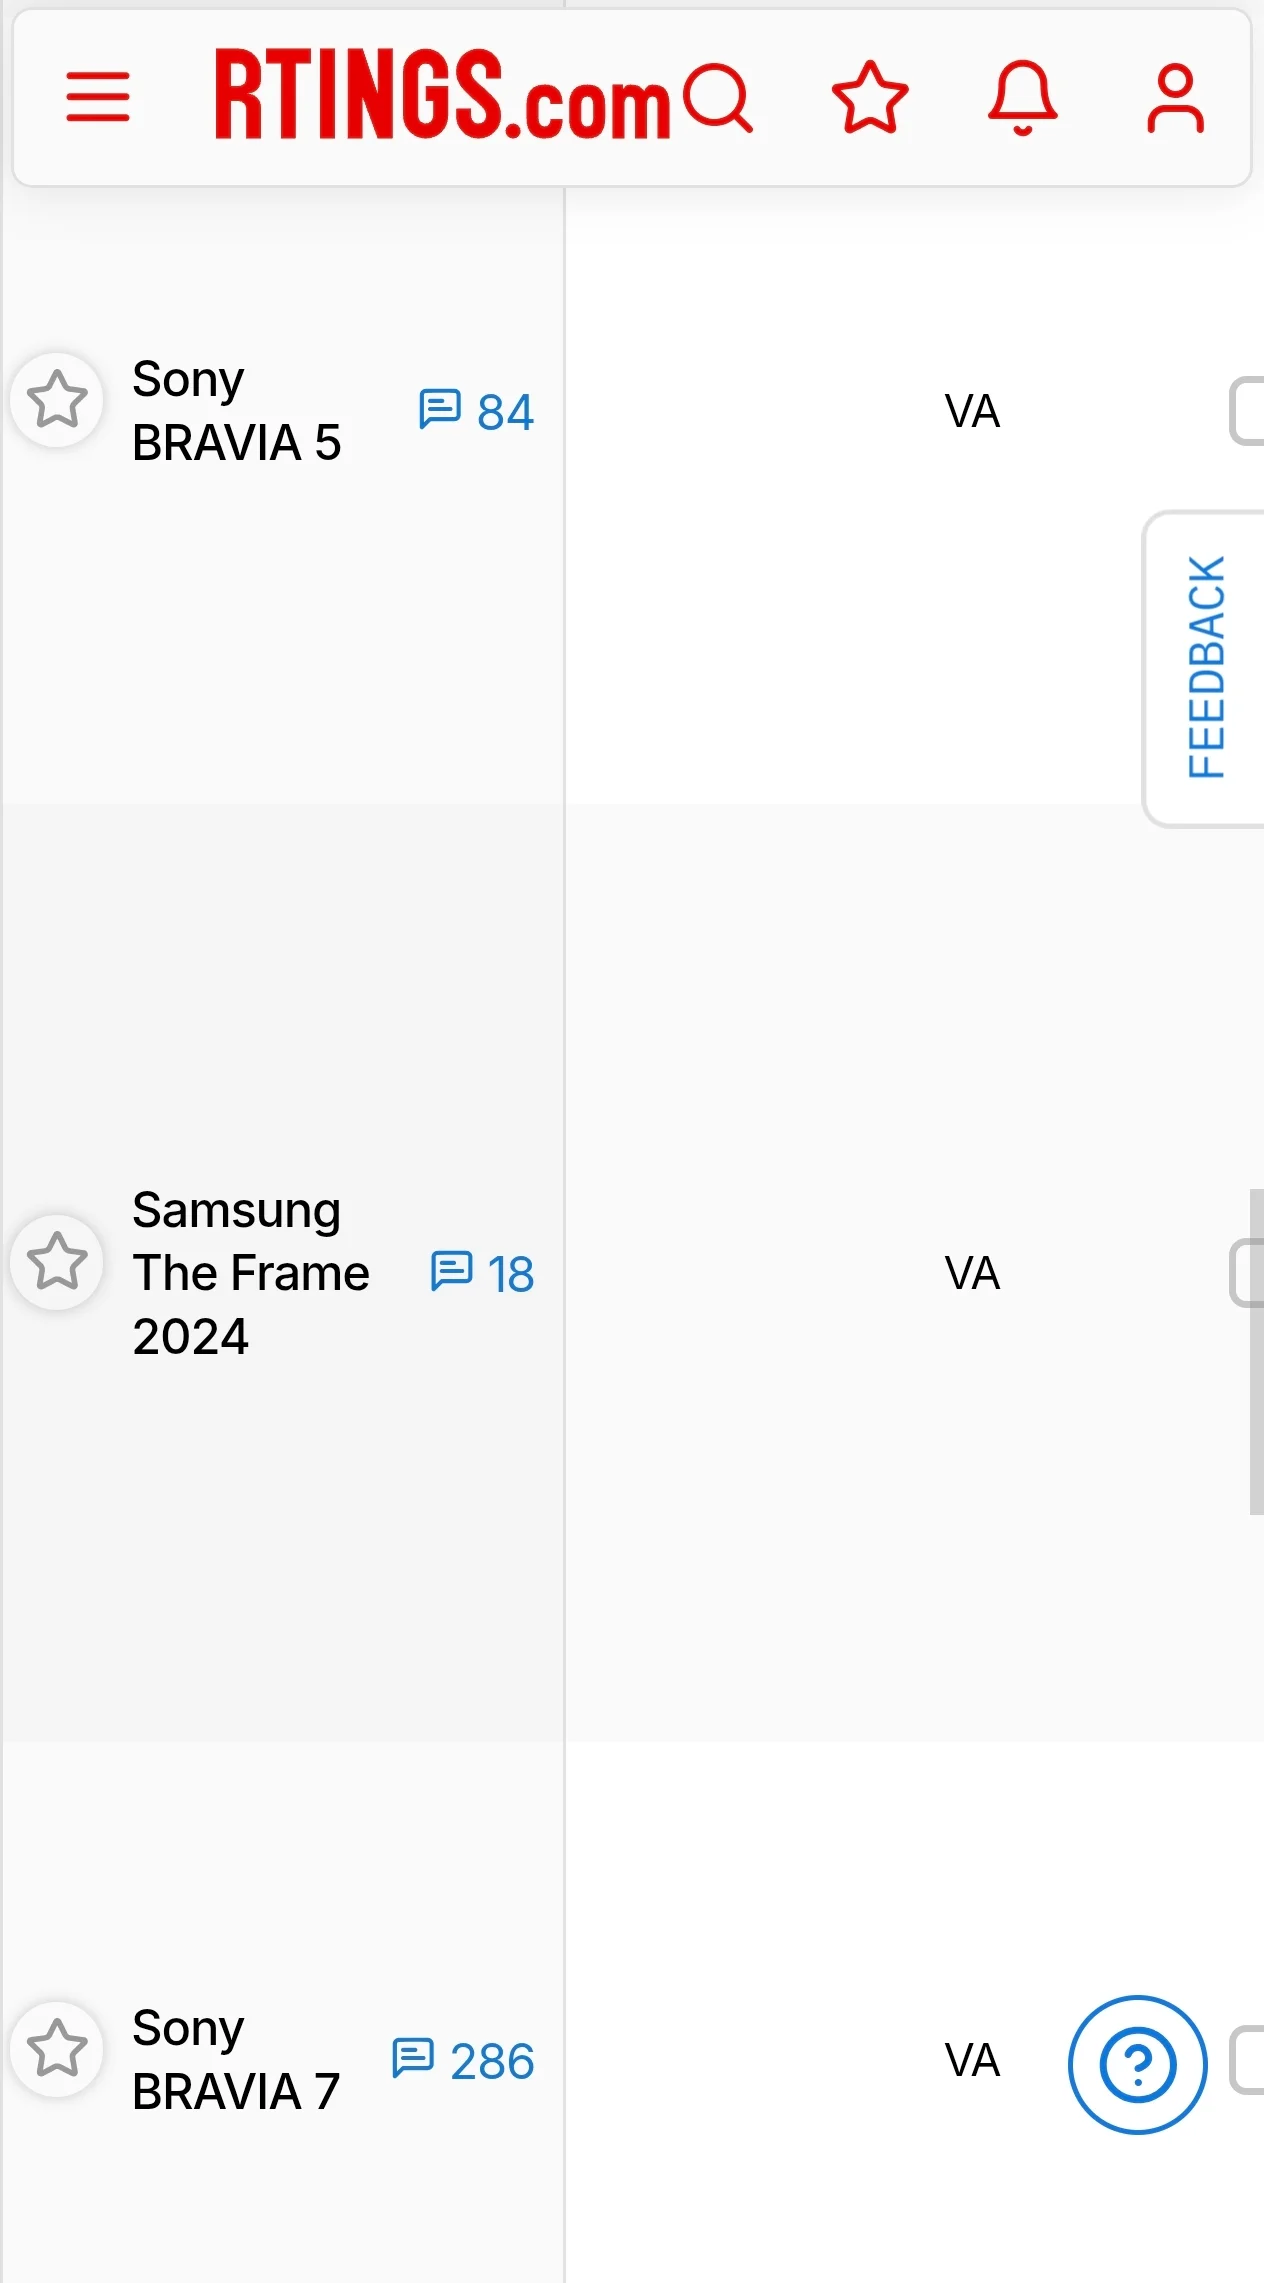
Task: Tick the Sony BRAVIA 5 row checkbox
Action: click(1248, 411)
